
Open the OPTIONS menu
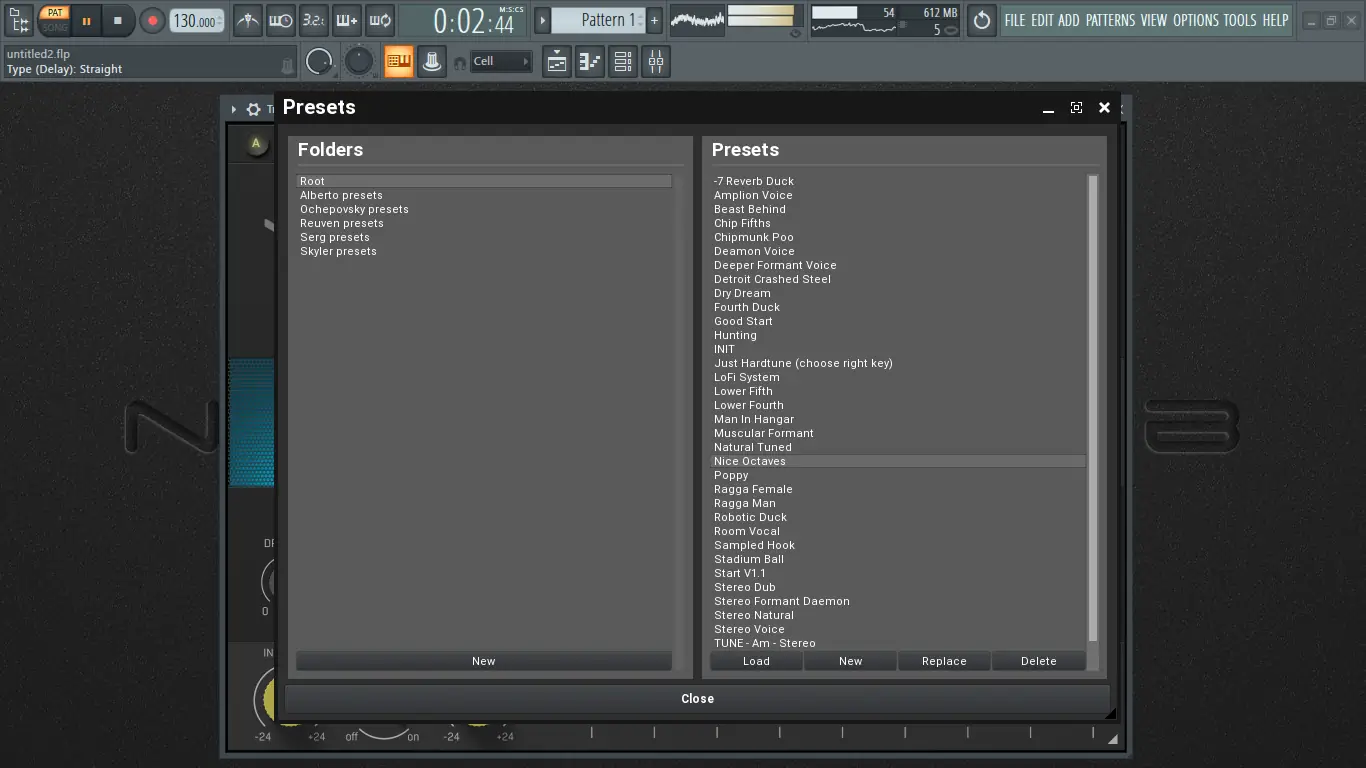pyautogui.click(x=1196, y=20)
